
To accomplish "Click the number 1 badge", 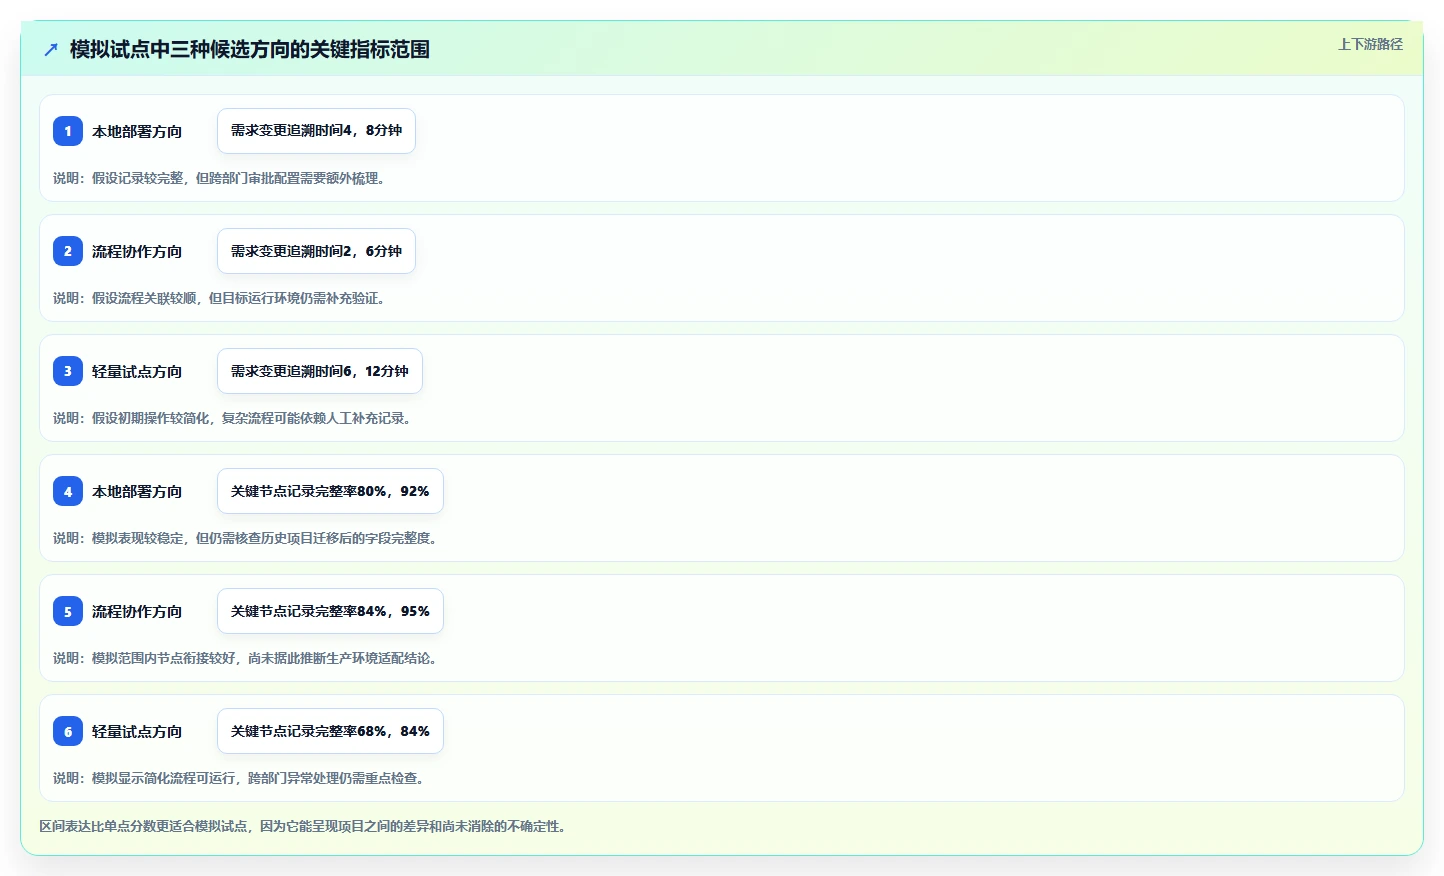I will point(68,131).
